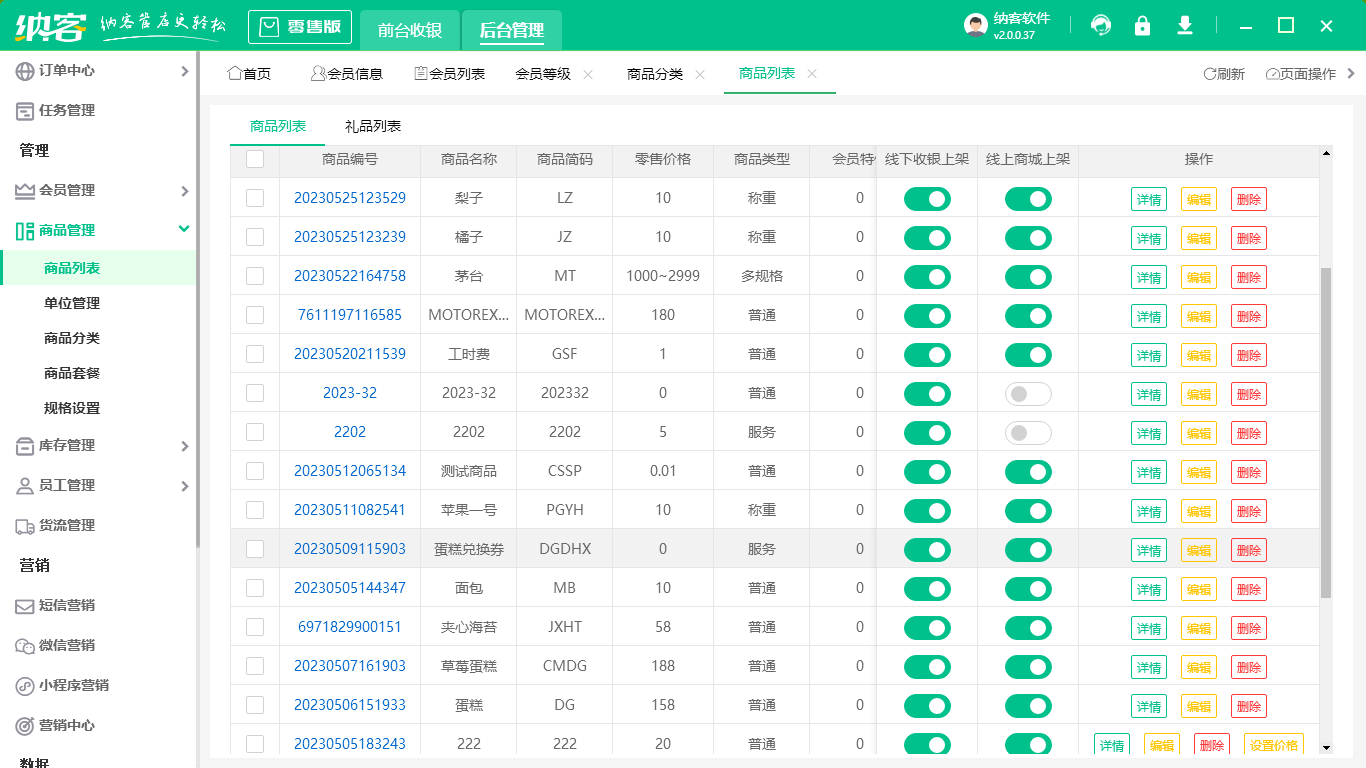Disable 线下收银上架 switch for 梨子
Screen dimensions: 1366x768
[926, 199]
